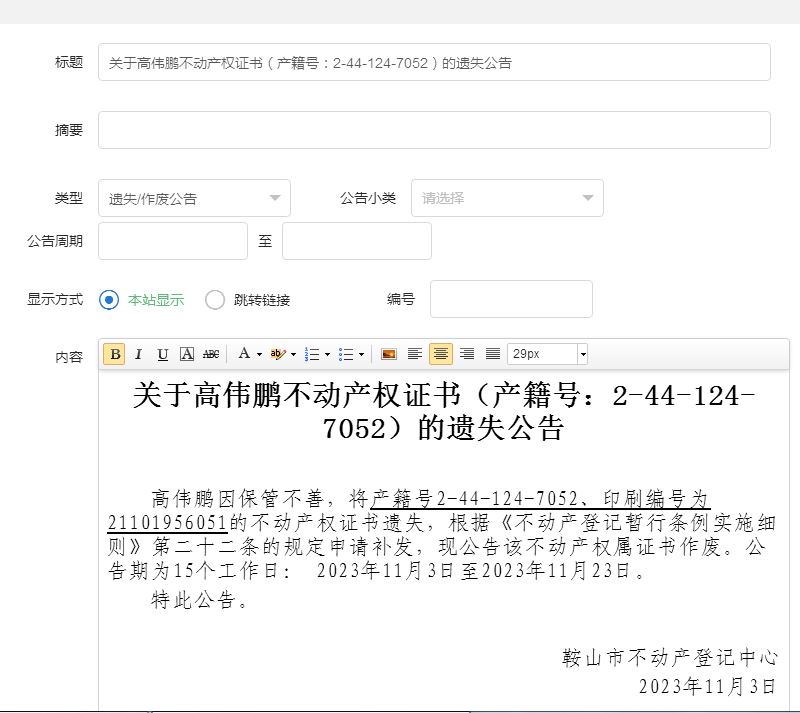The image size is (800, 713).
Task: Open the 公告小类 dropdown
Action: (507, 198)
